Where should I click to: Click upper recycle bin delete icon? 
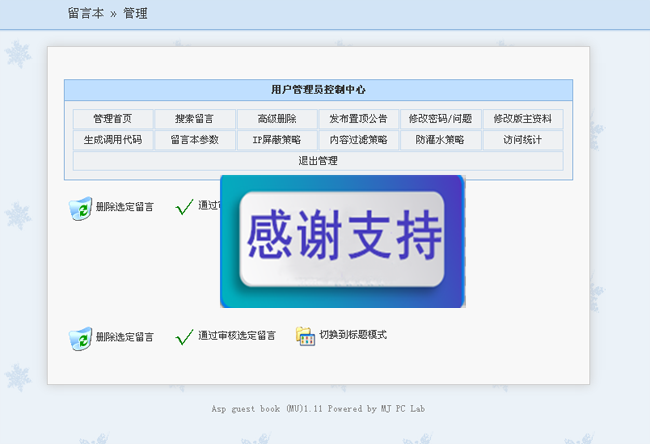tap(80, 208)
